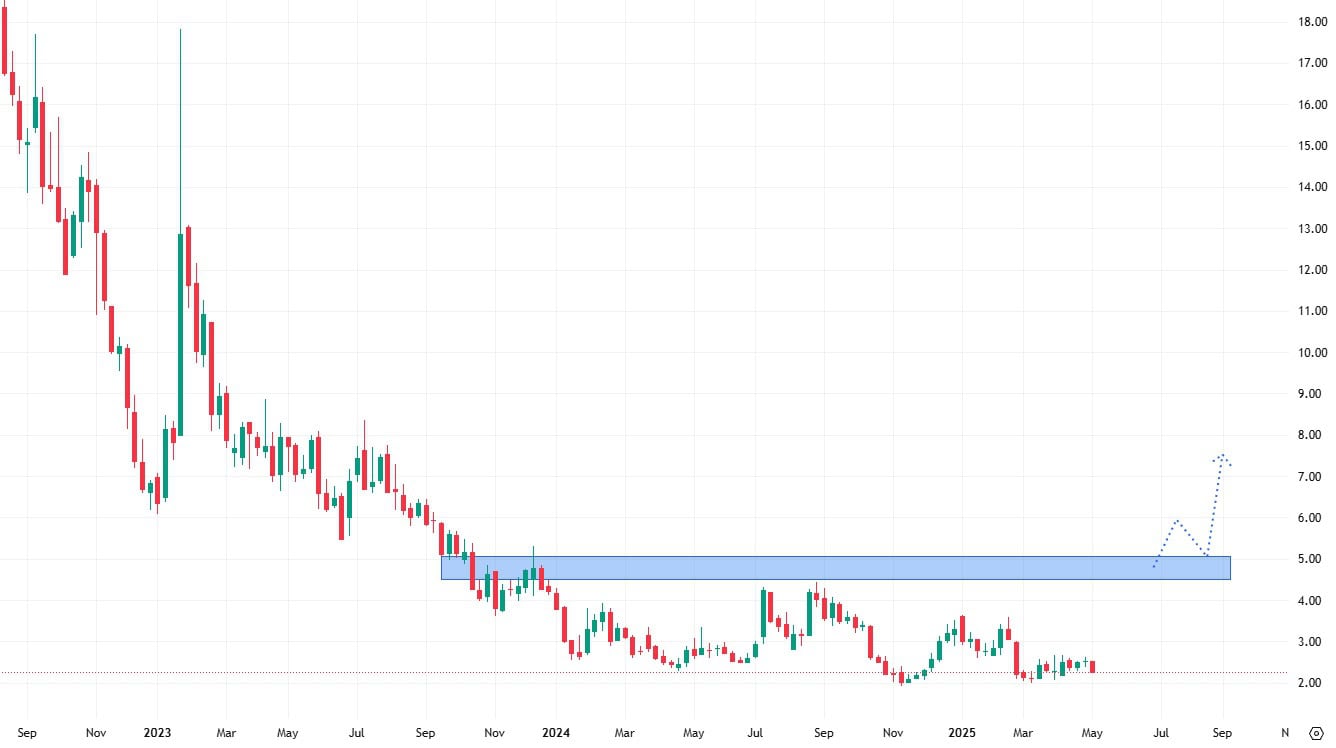Screen dimensions: 1336x748
Task: Click the 7.00 price axis label
Action: point(1312,476)
